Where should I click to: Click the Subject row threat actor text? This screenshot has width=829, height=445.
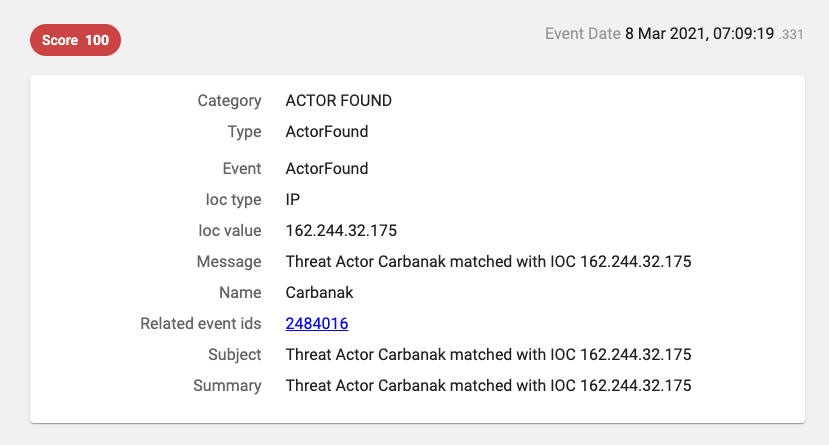(488, 355)
